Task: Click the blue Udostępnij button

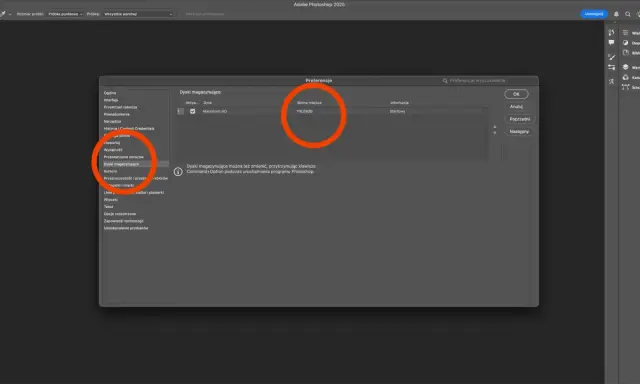Action: pos(594,14)
